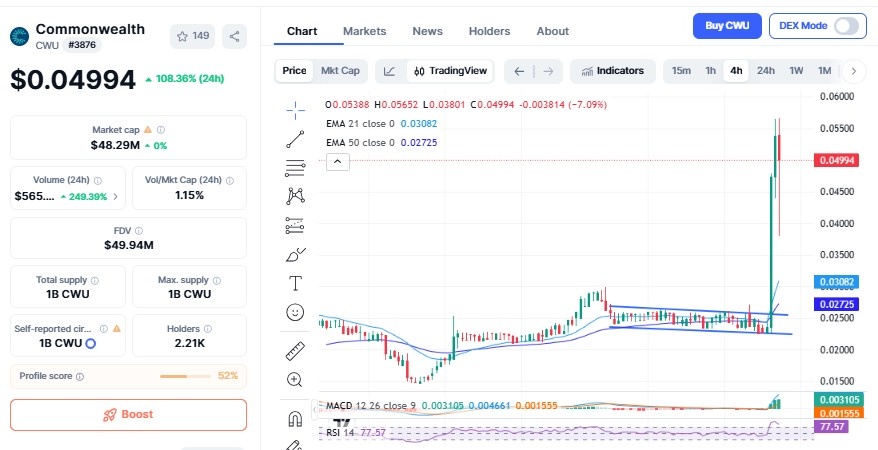Switch to simple line chart view
878x450 pixels.
[x=390, y=71]
